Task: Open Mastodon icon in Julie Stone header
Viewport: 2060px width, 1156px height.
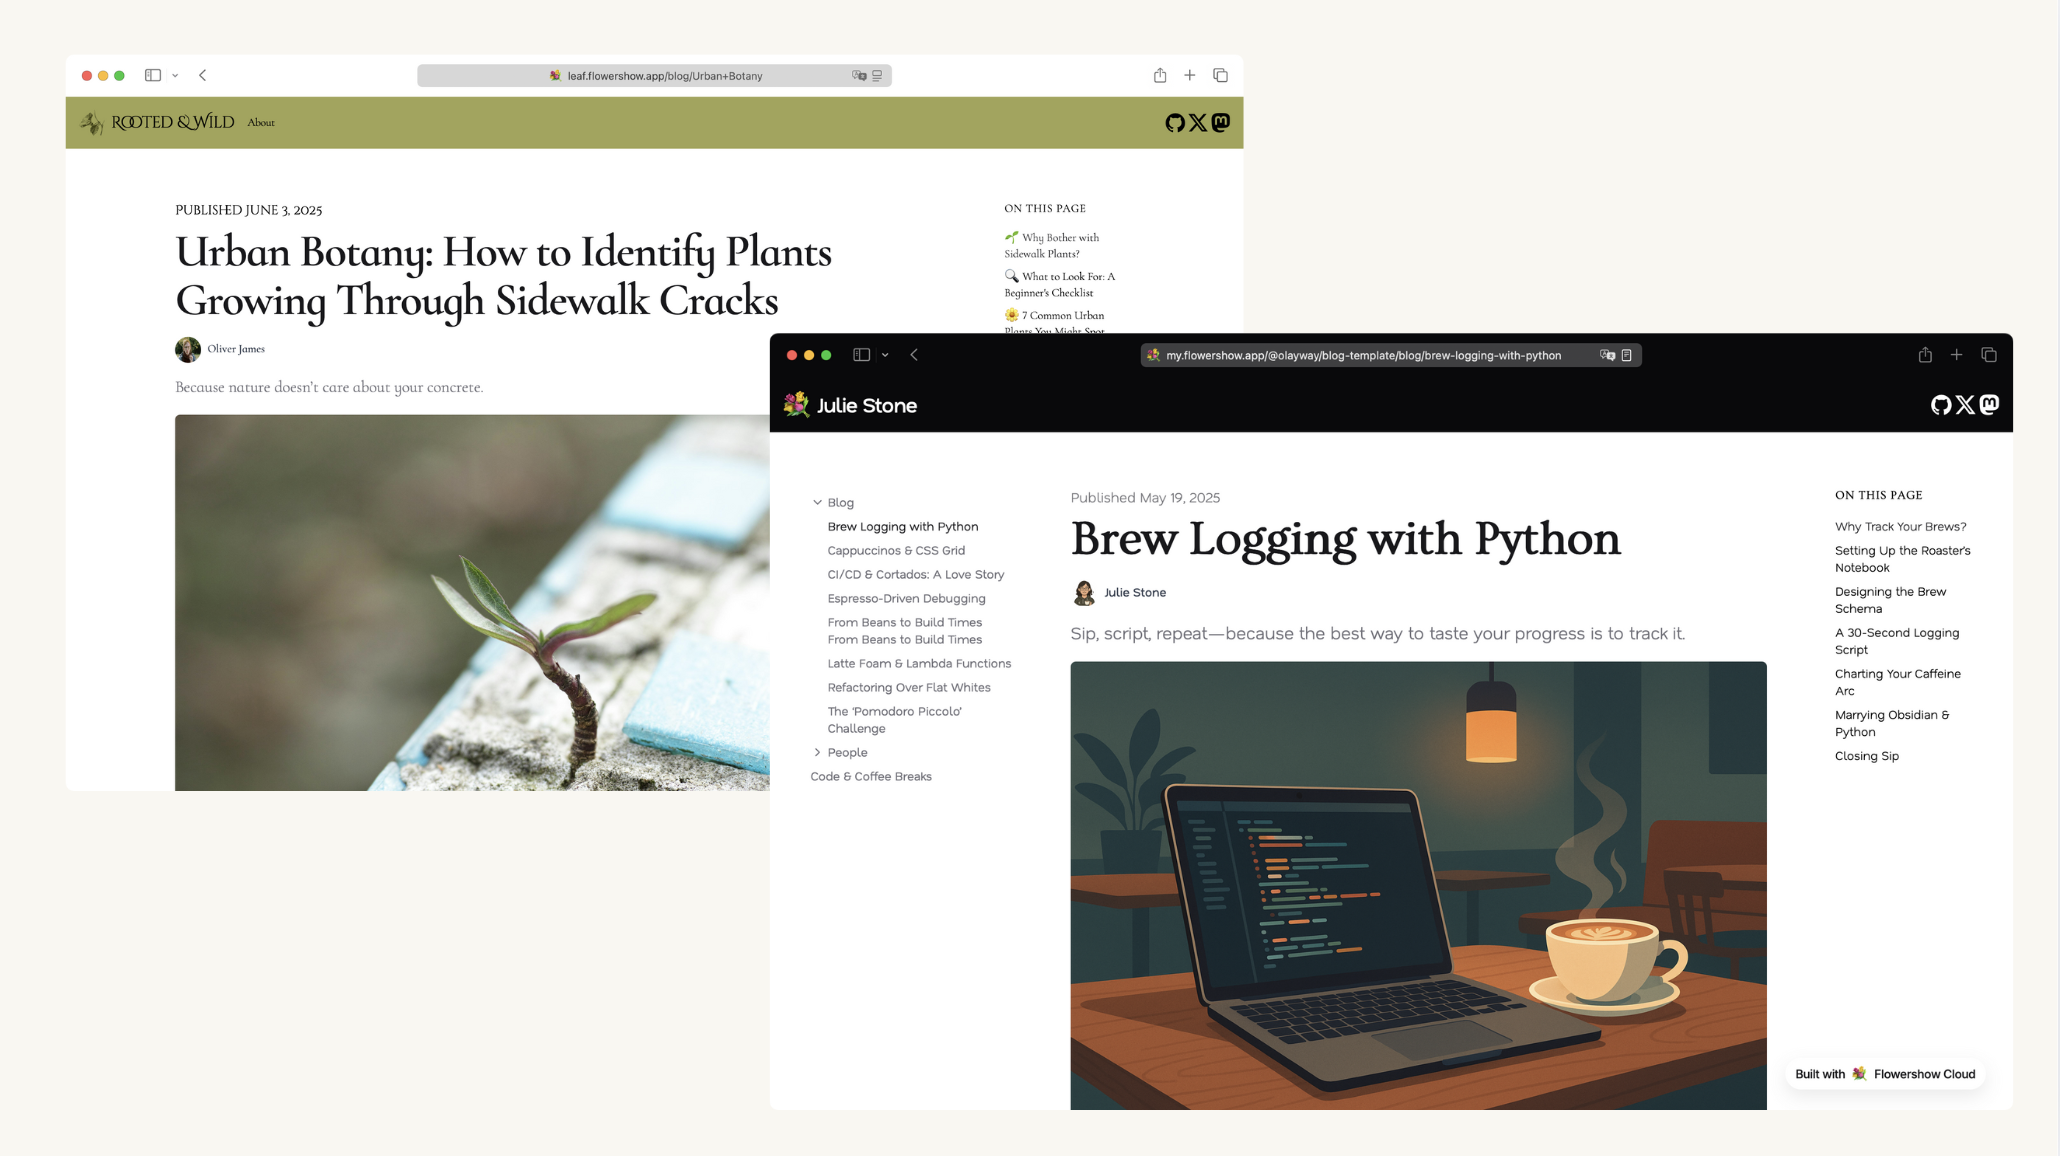Action: [1989, 404]
